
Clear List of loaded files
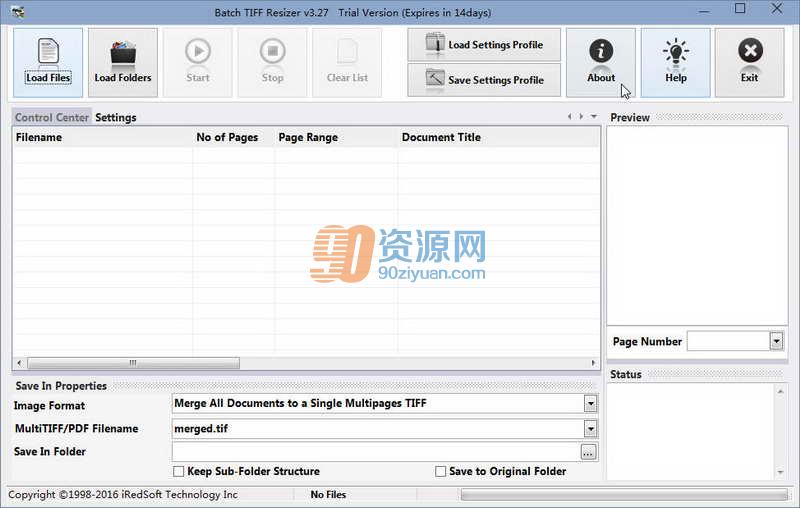pos(347,62)
